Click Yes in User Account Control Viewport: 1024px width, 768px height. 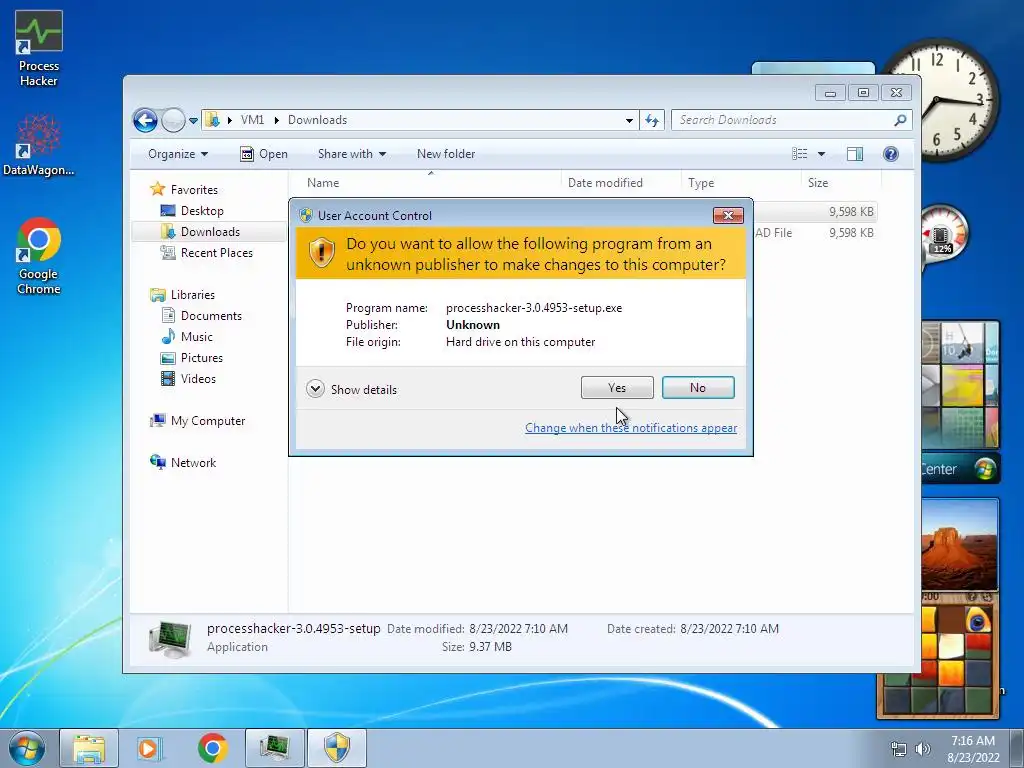coord(617,388)
